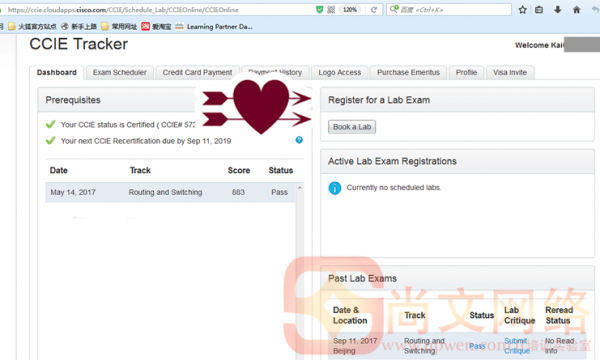Go to the browser home icon
The height and width of the screenshot is (360, 600).
click(576, 10)
